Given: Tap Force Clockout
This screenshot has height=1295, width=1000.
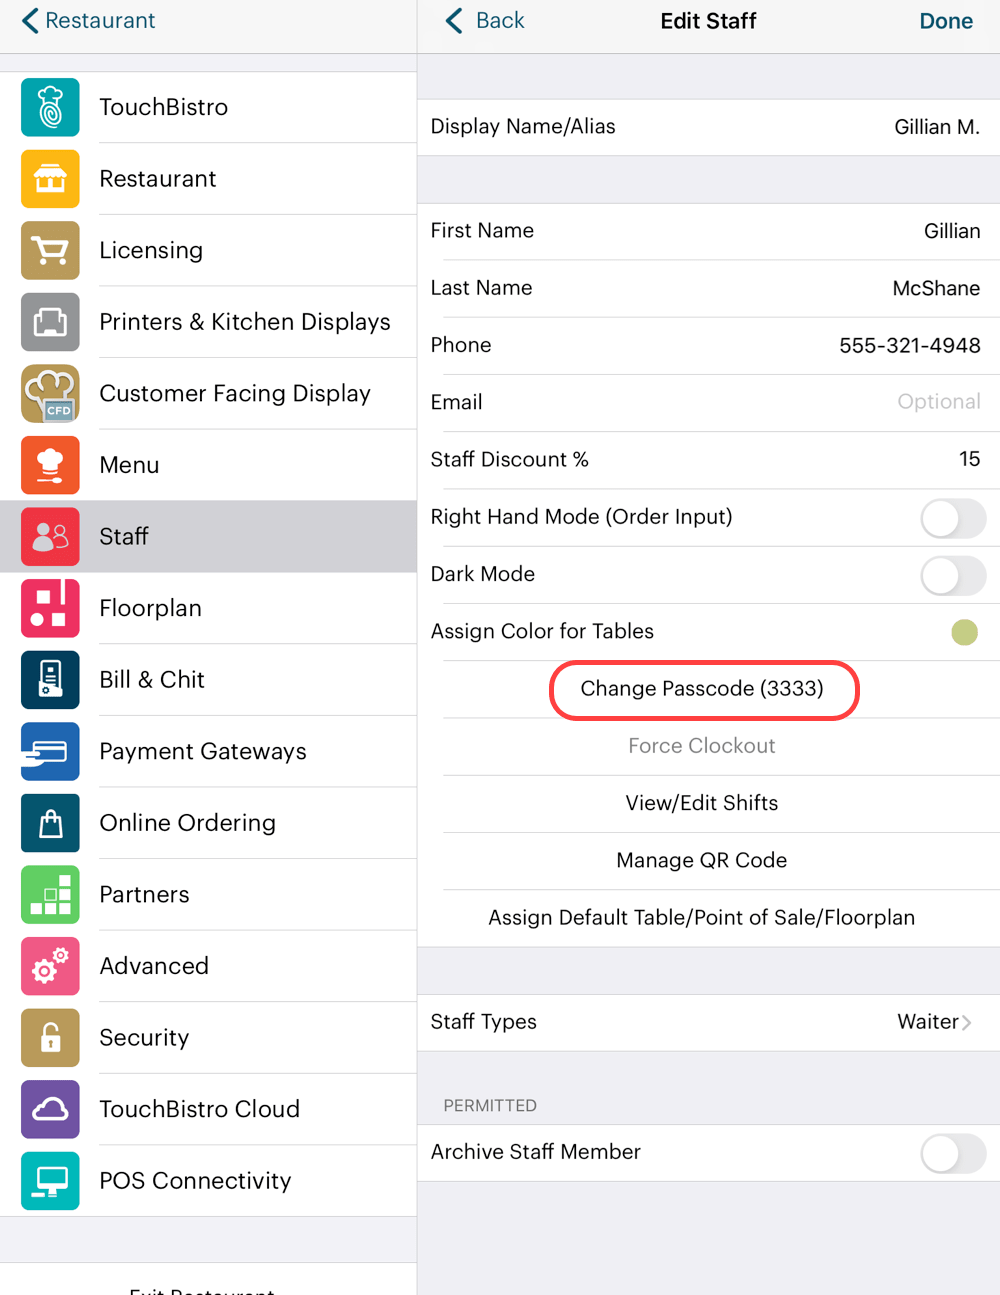Looking at the screenshot, I should point(702,746).
